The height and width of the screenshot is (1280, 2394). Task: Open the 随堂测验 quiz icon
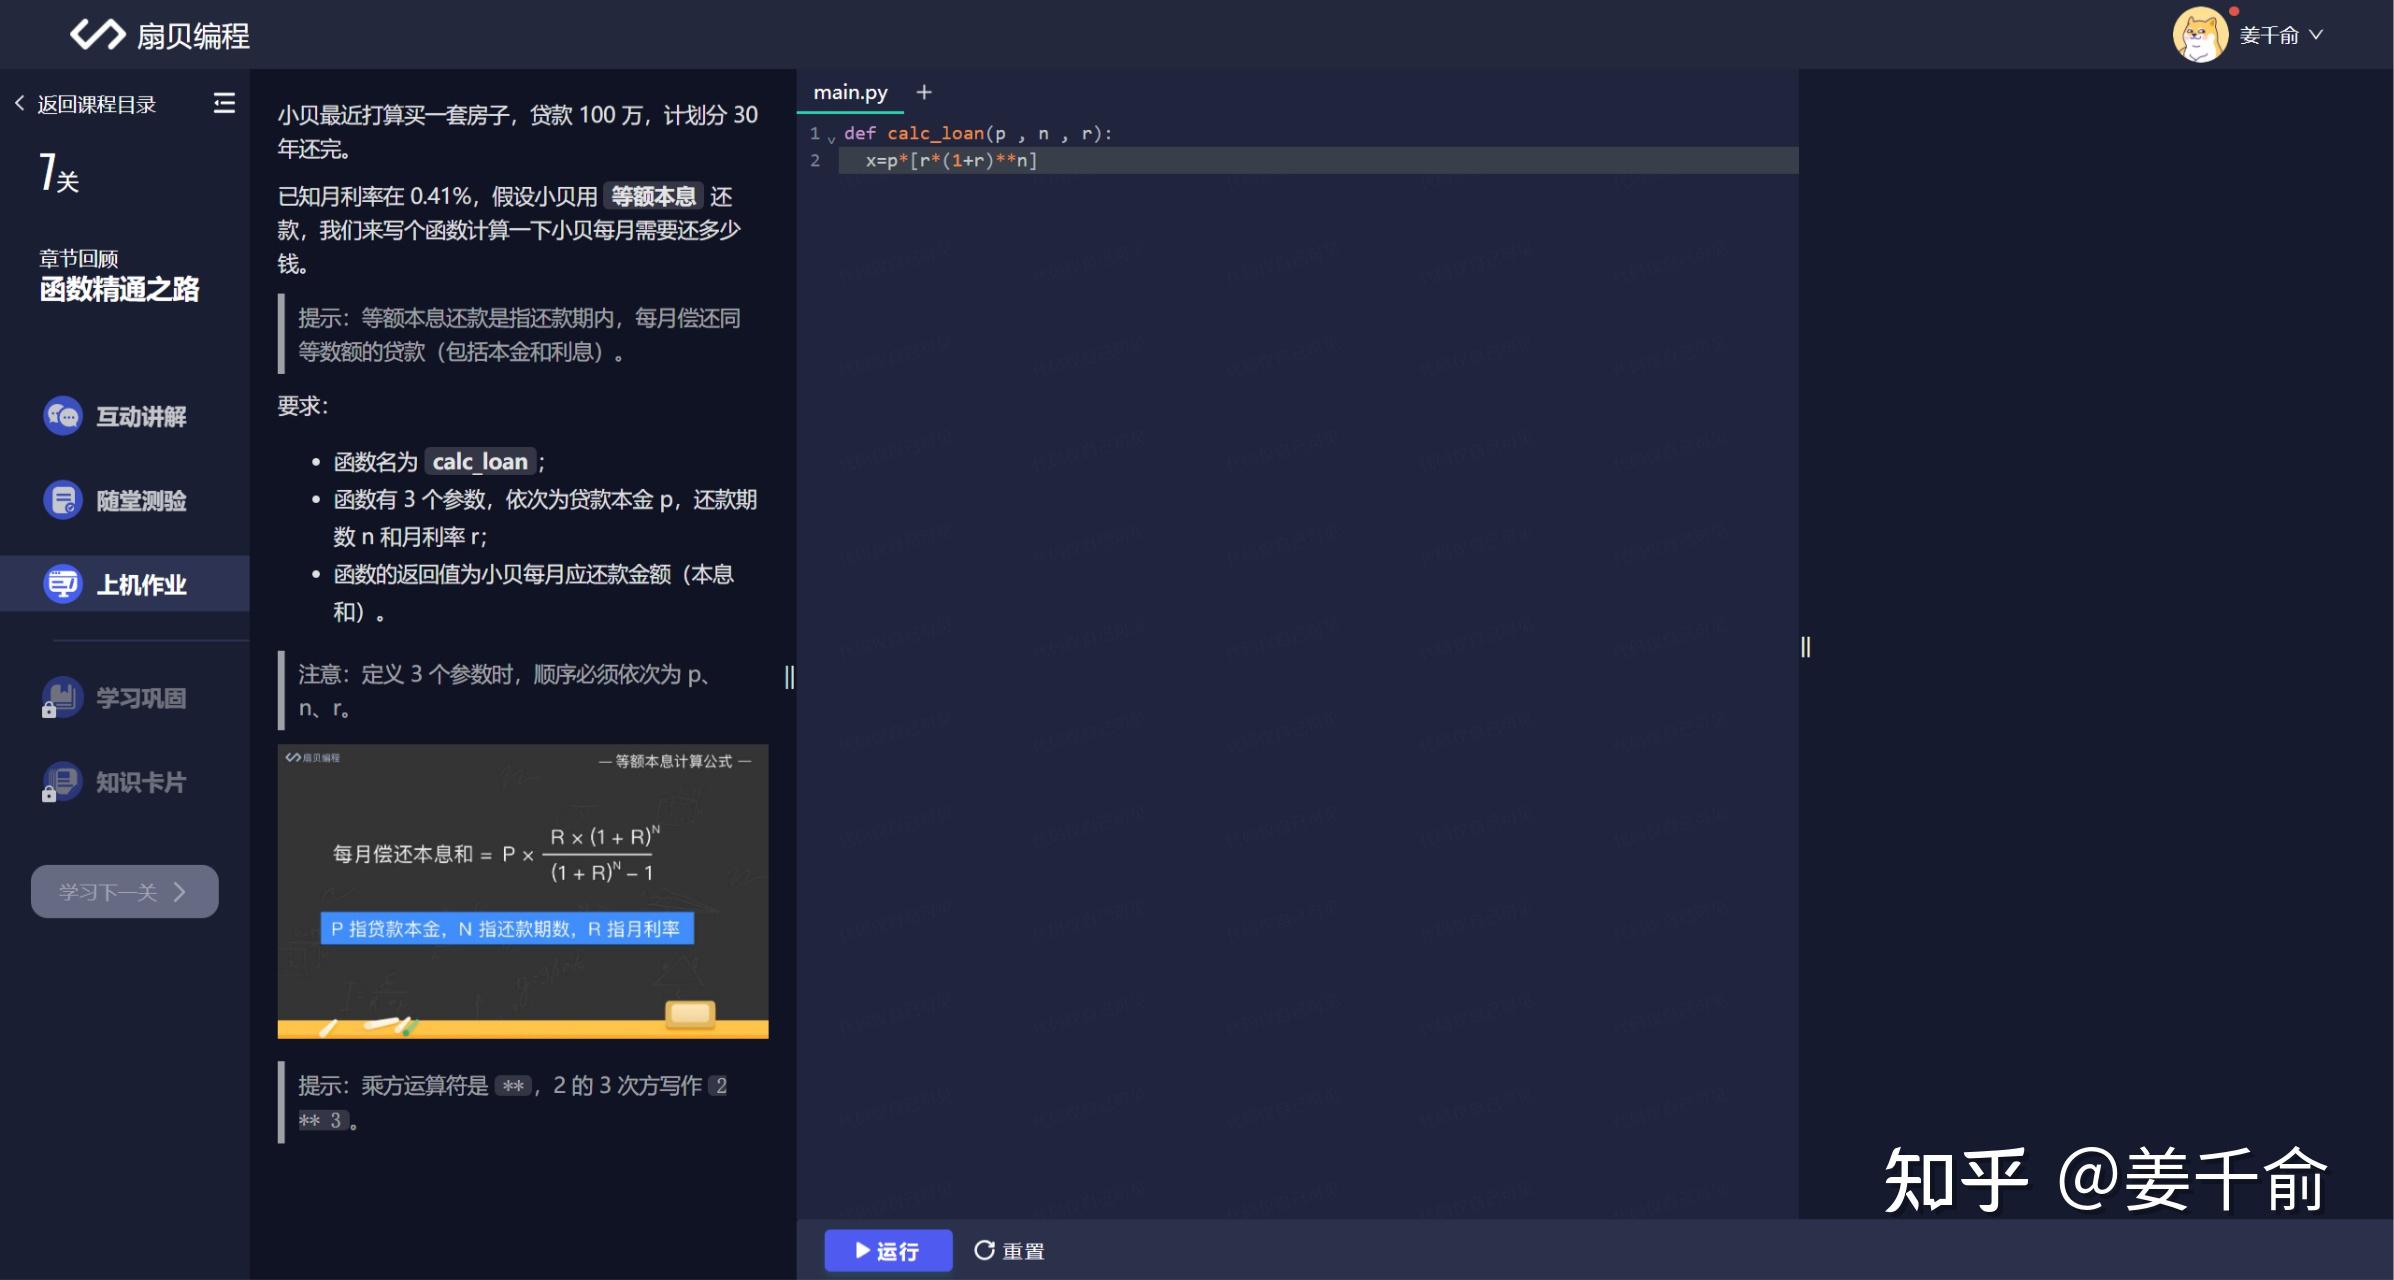(x=62, y=500)
